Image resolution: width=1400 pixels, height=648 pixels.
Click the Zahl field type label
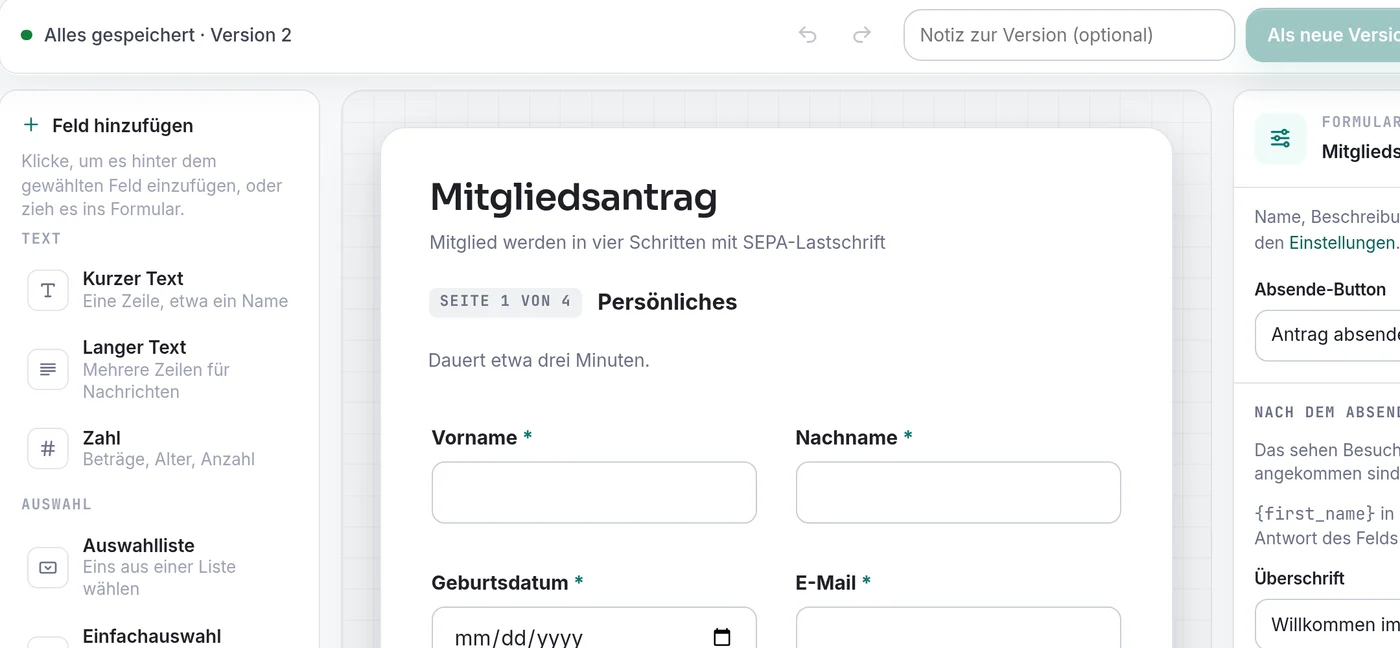click(x=102, y=438)
